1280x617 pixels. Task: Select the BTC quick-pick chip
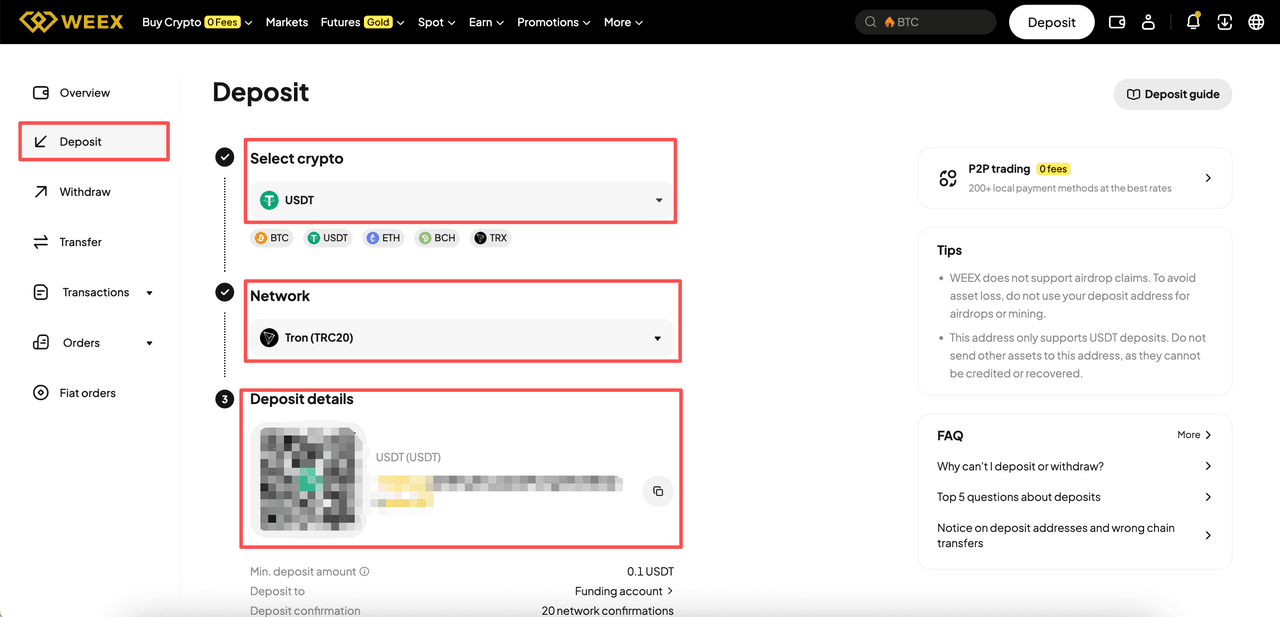(272, 238)
